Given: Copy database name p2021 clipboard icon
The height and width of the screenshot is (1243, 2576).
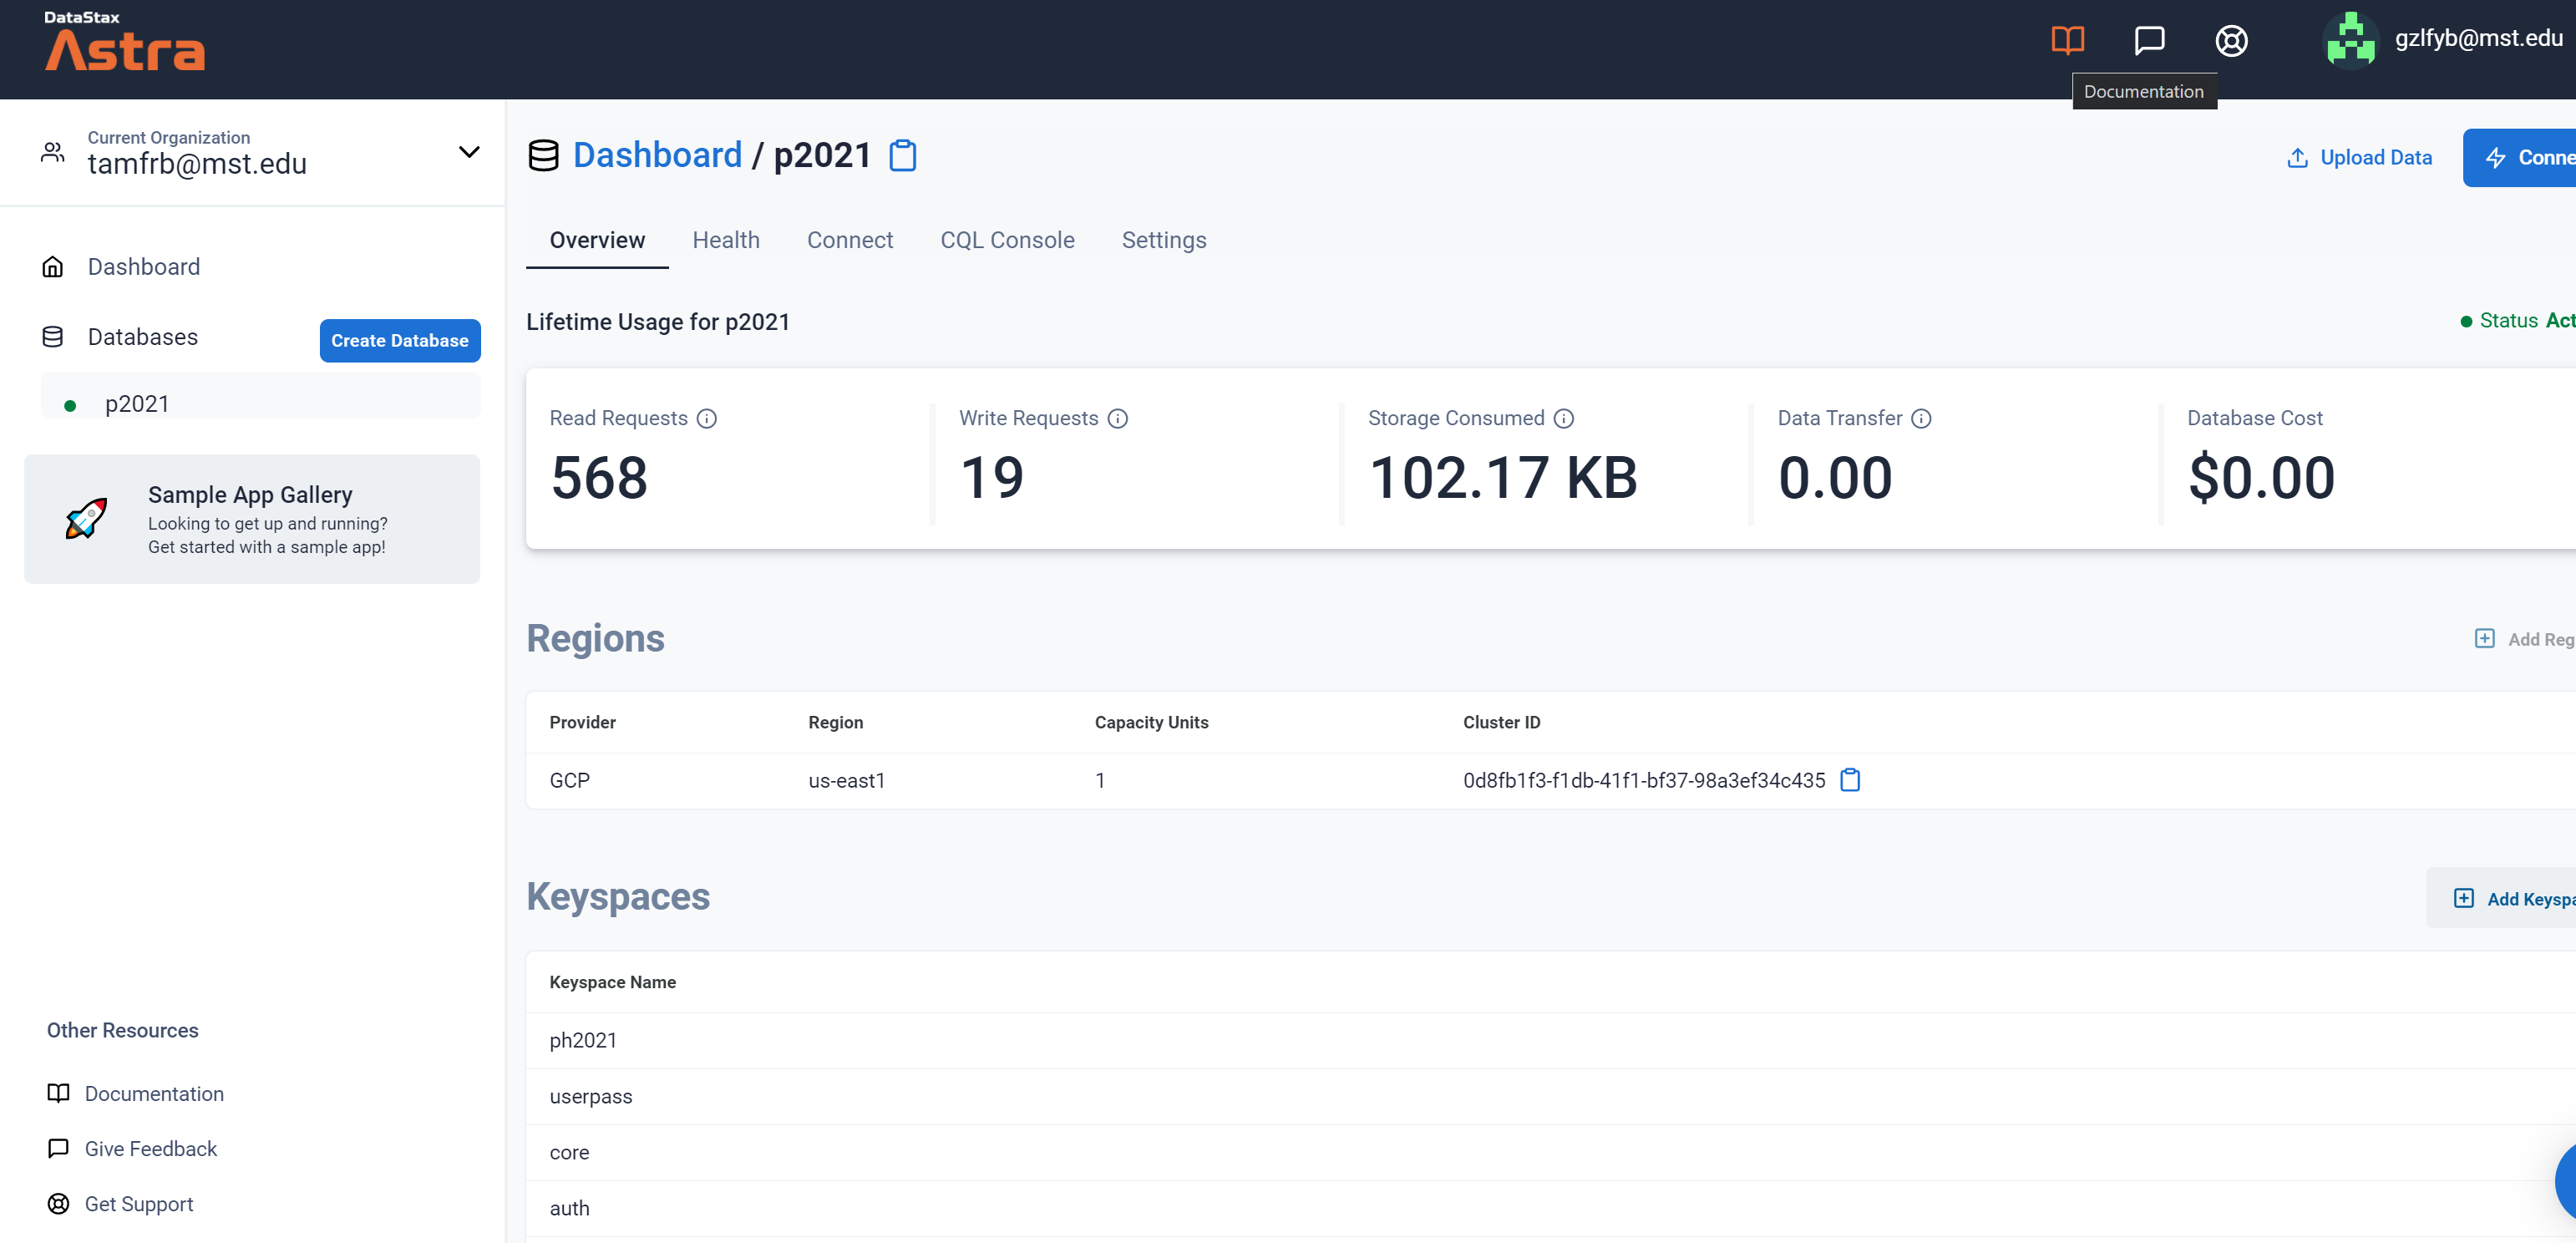Looking at the screenshot, I should point(902,156).
